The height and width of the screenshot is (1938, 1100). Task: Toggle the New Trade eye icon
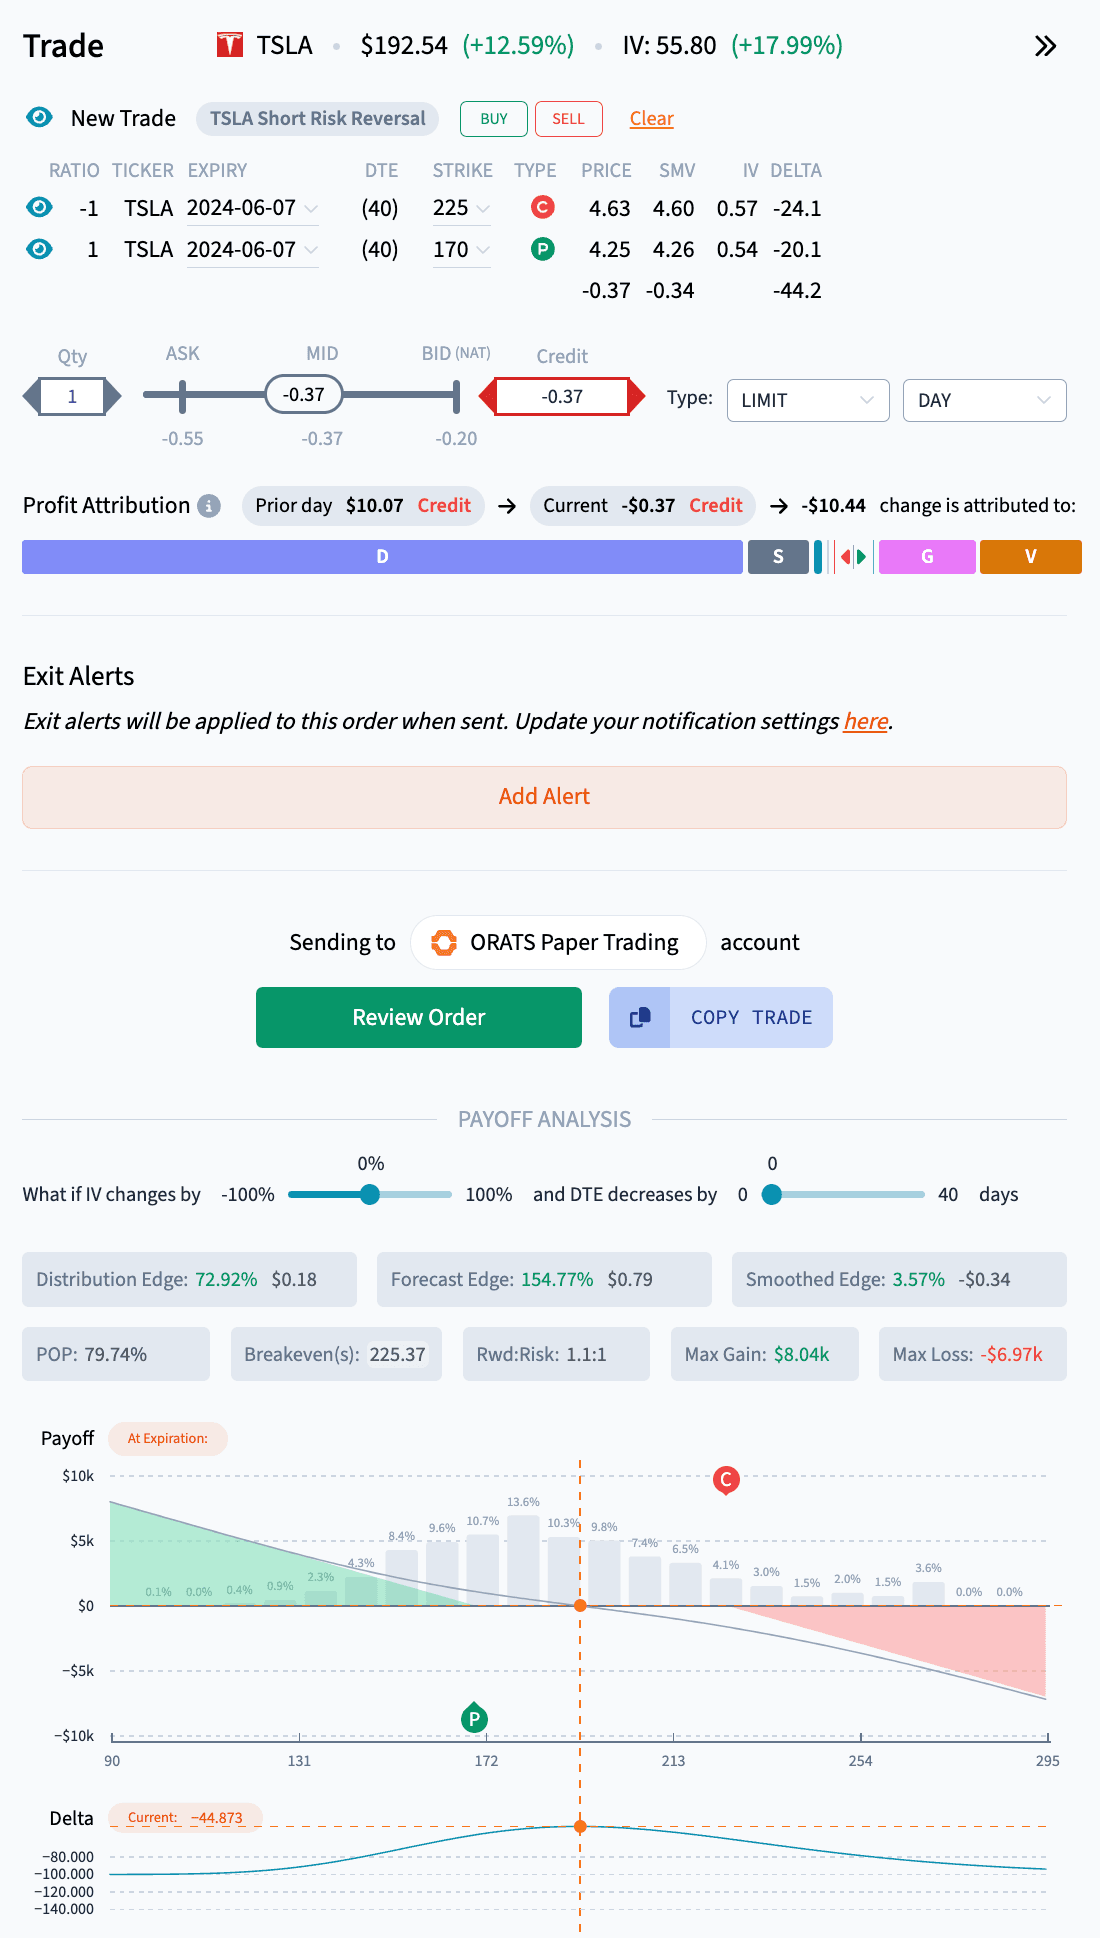39,118
